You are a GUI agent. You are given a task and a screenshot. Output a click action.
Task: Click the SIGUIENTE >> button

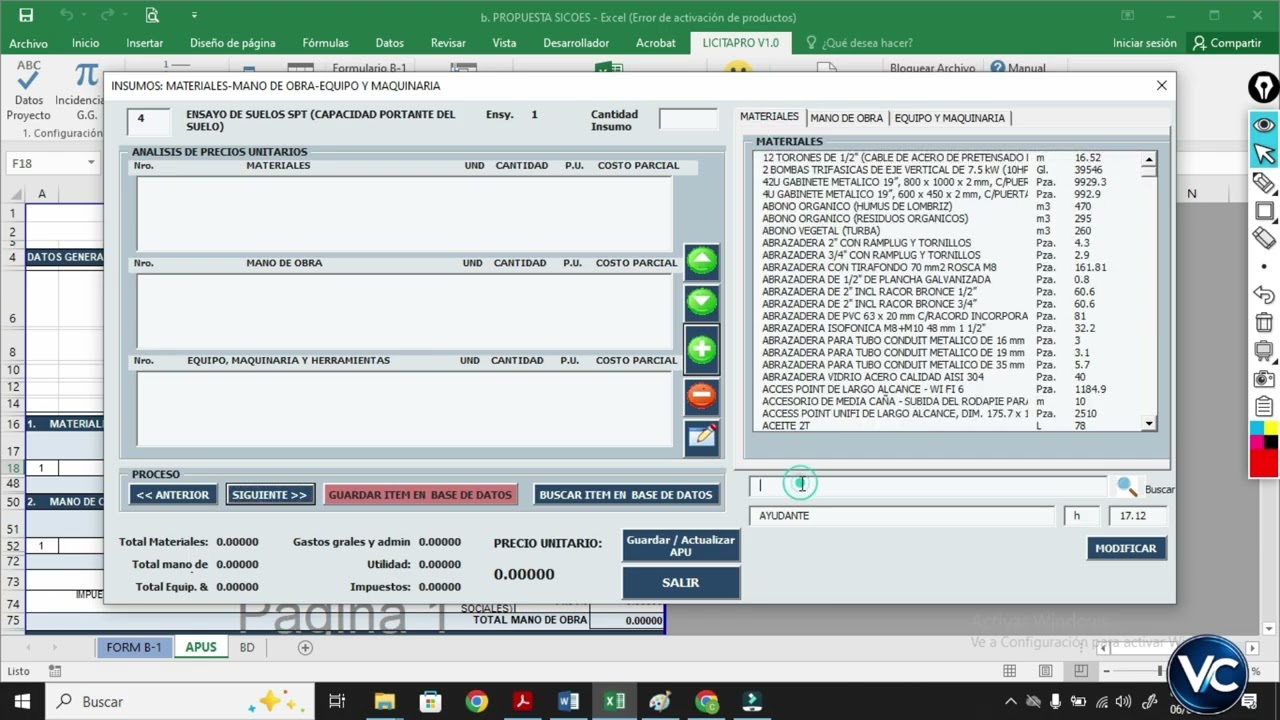pyautogui.click(x=270, y=494)
